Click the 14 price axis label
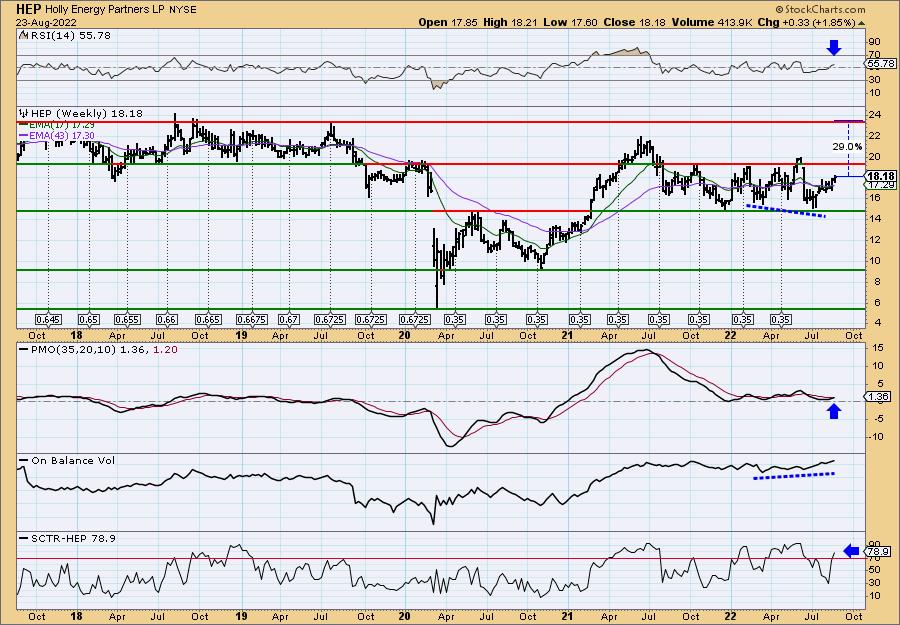This screenshot has width=900, height=625. 875,219
